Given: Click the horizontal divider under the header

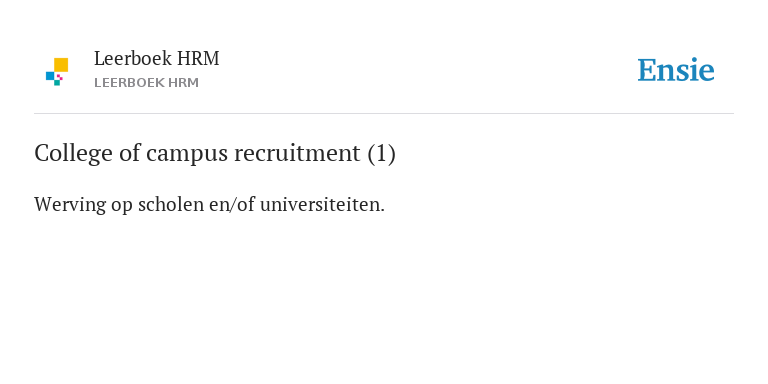Looking at the screenshot, I should click(x=384, y=114).
